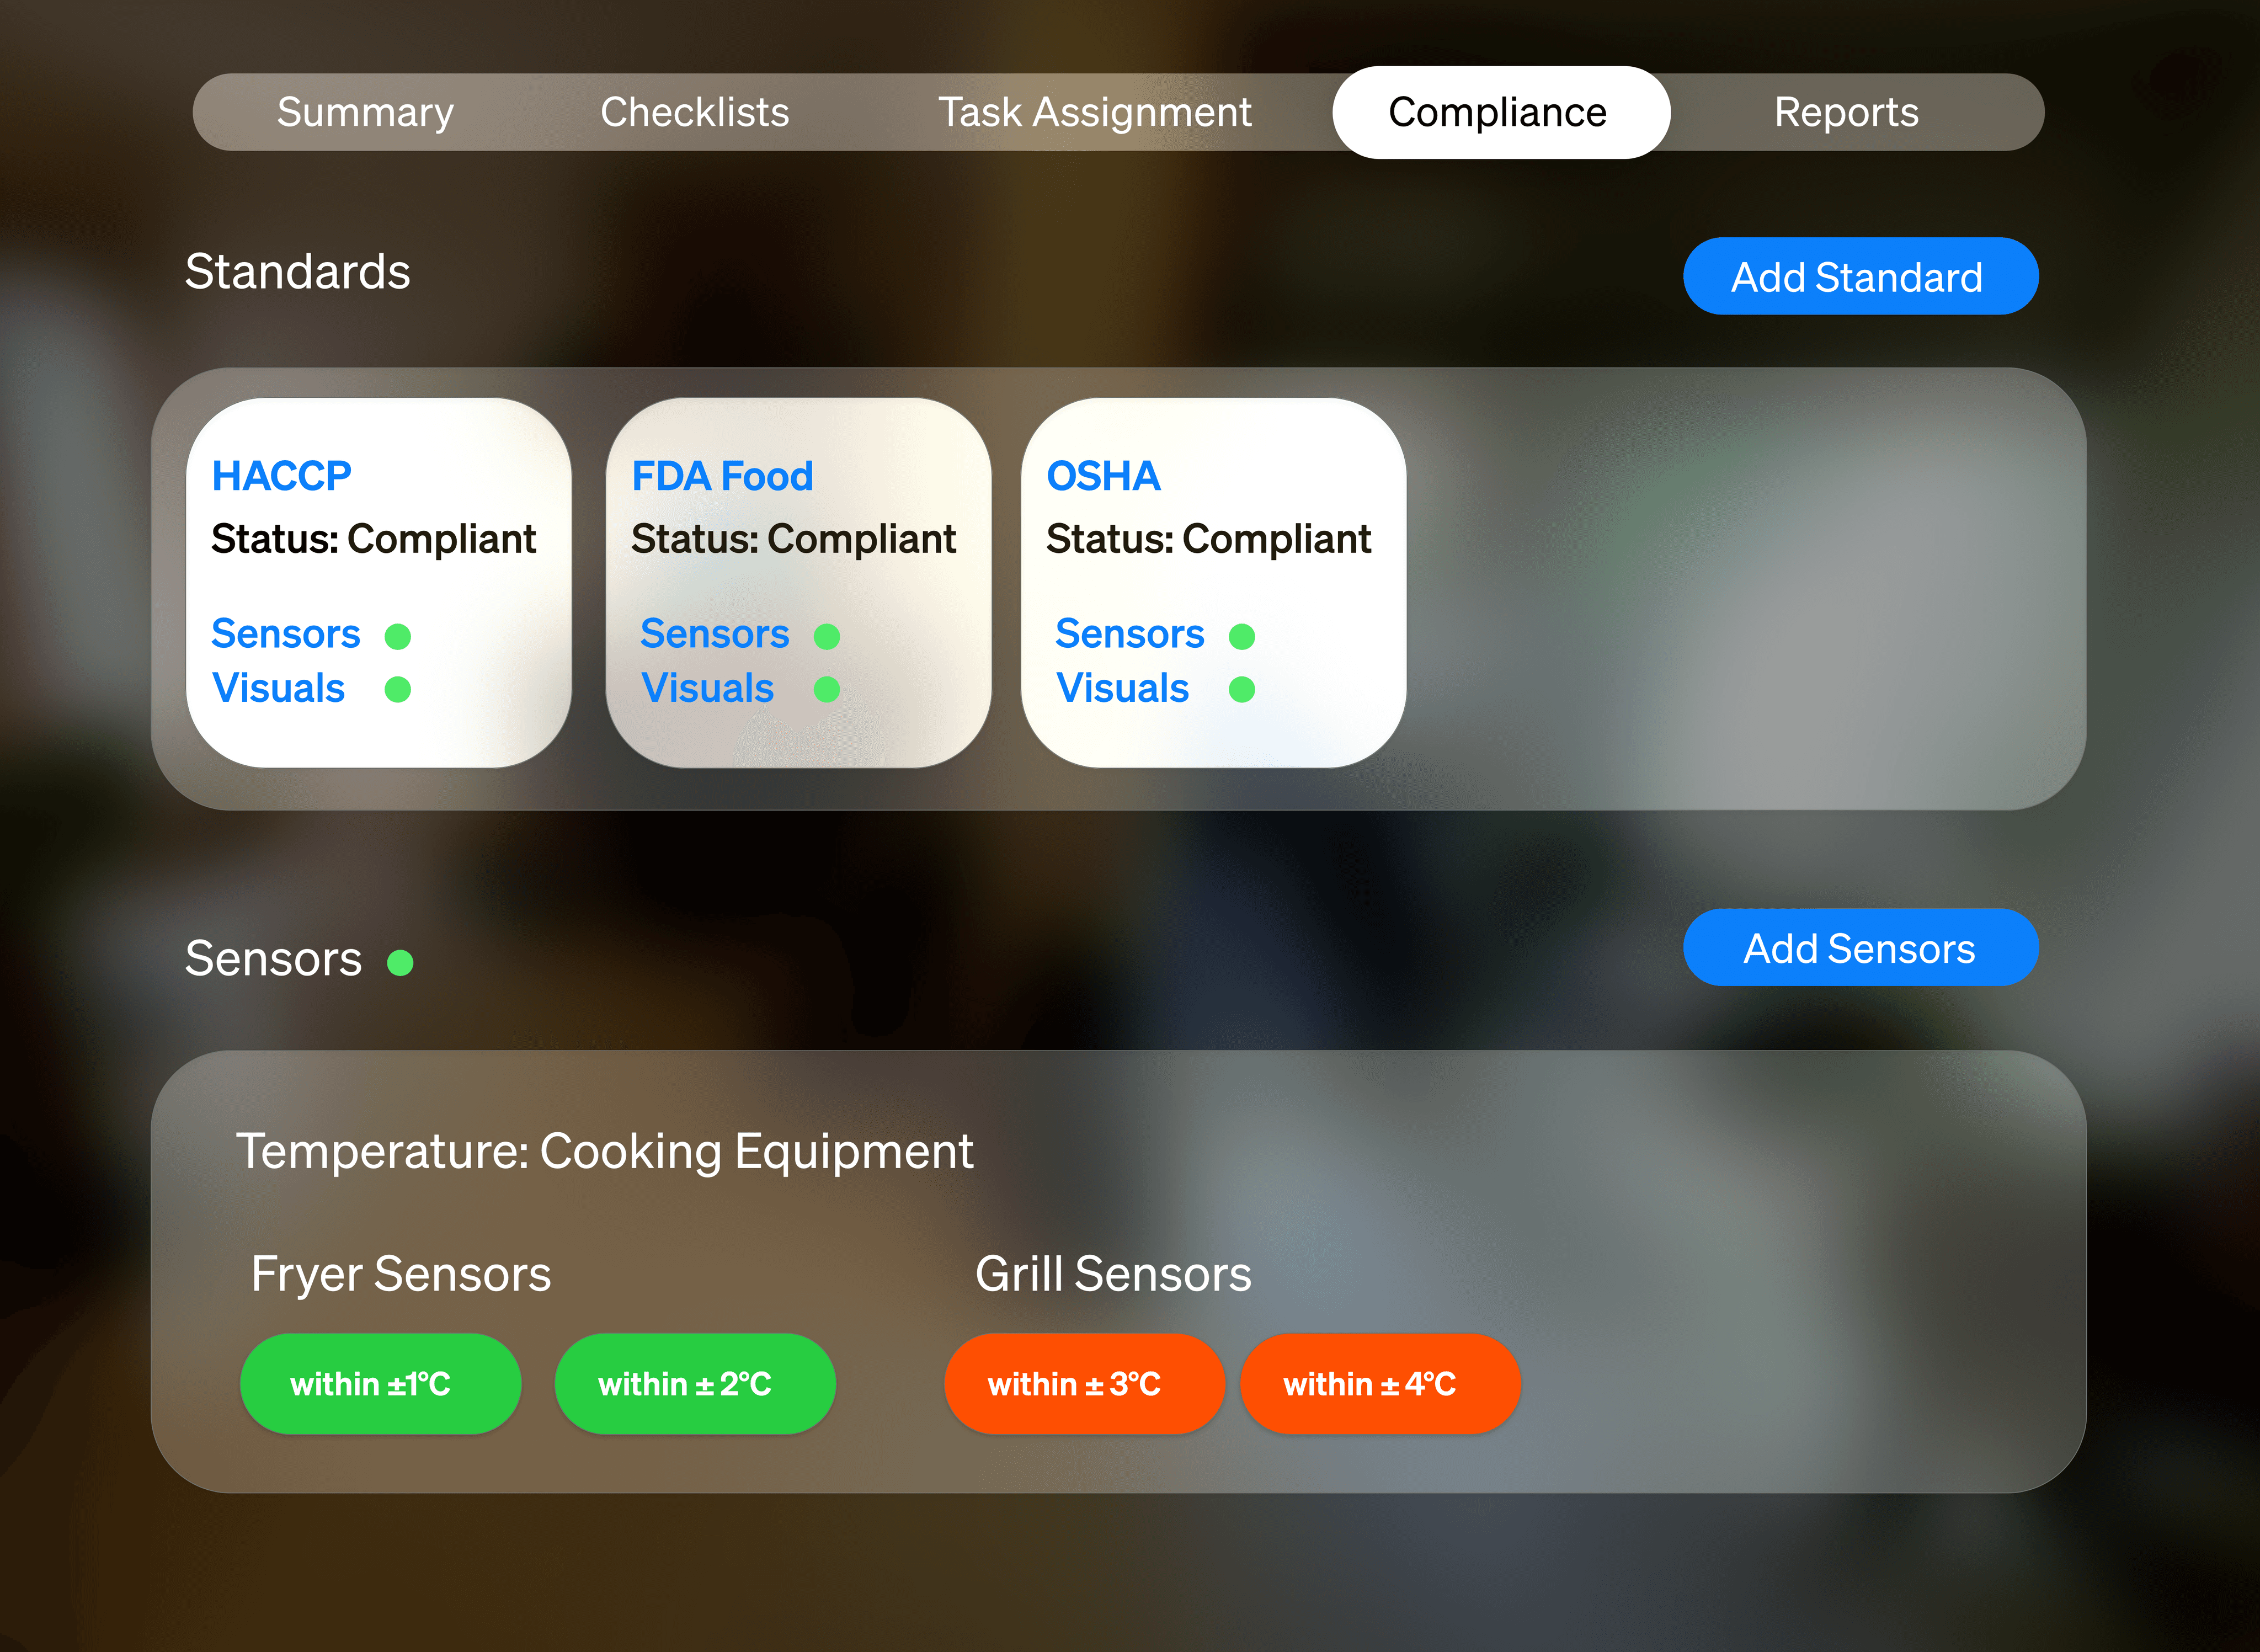Click the 'Sensors' section heading

[274, 959]
